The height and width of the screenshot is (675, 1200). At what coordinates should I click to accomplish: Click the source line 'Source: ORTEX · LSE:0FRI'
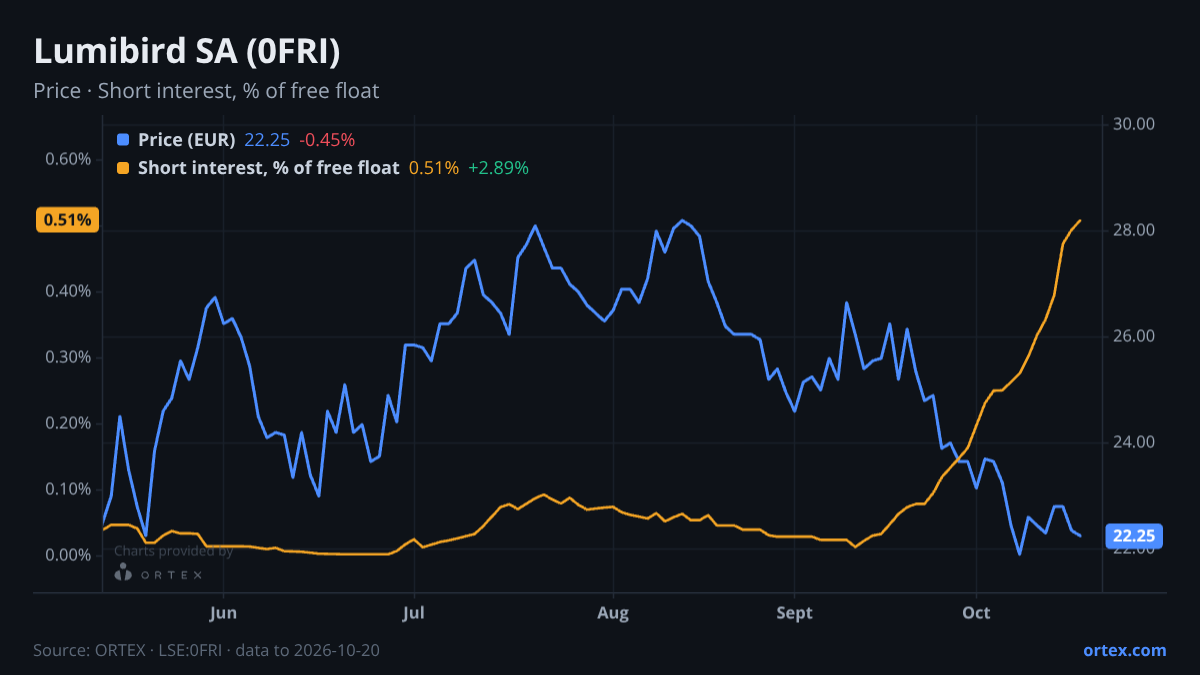[130, 650]
